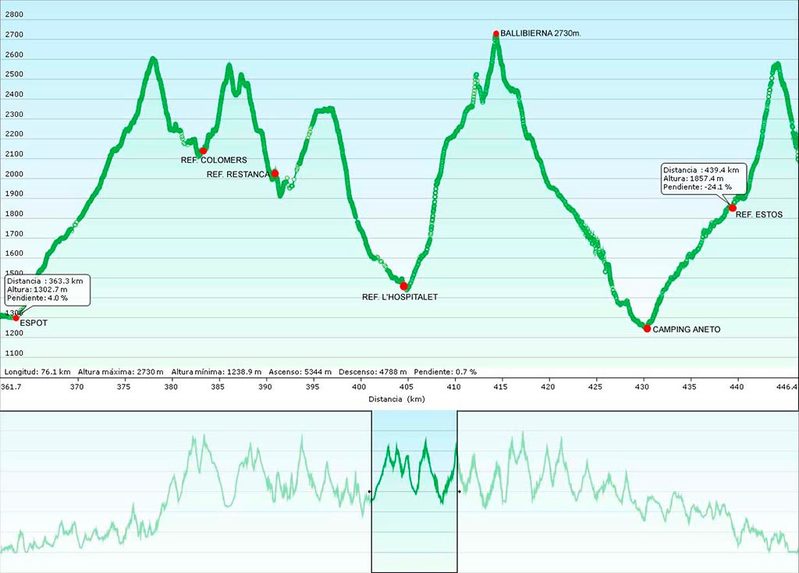Click the left handle of overview selection
This screenshot has width=799, height=573.
pyautogui.click(x=371, y=491)
